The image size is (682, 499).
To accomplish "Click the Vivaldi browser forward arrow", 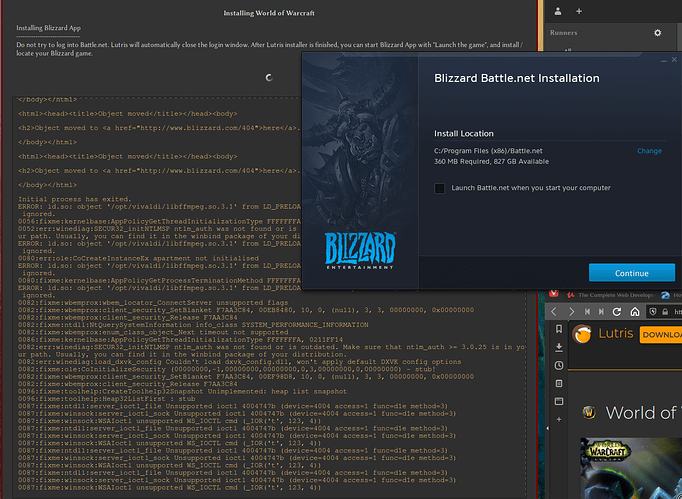I will (x=572, y=311).
